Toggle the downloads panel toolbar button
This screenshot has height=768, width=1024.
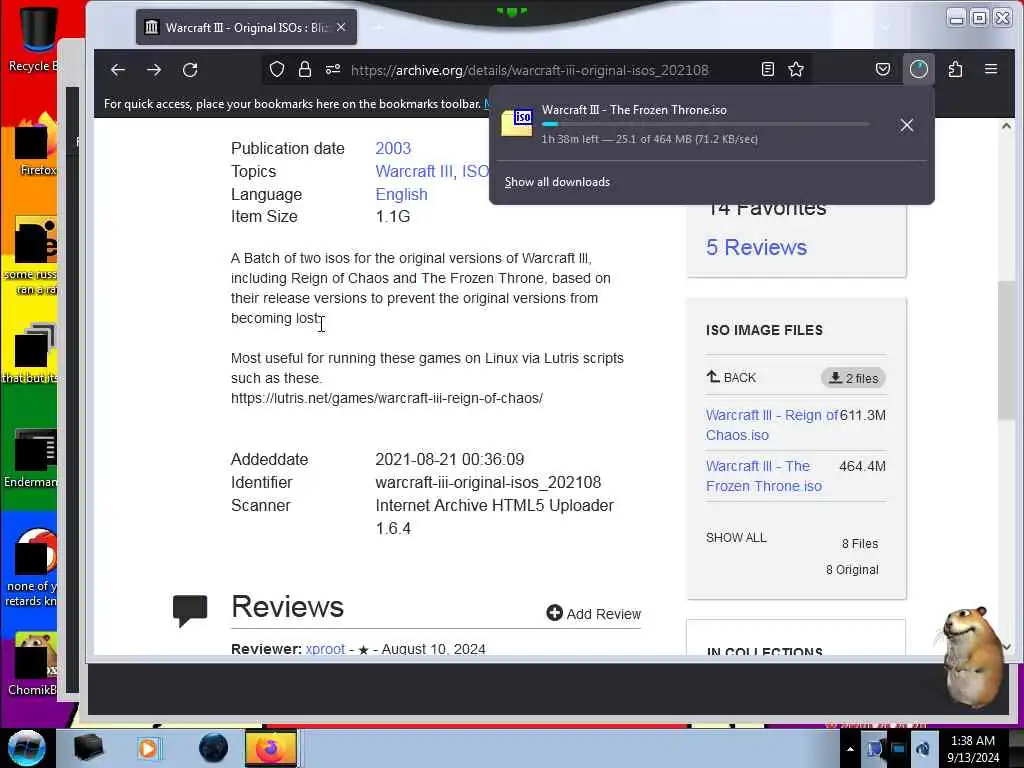[x=919, y=69]
